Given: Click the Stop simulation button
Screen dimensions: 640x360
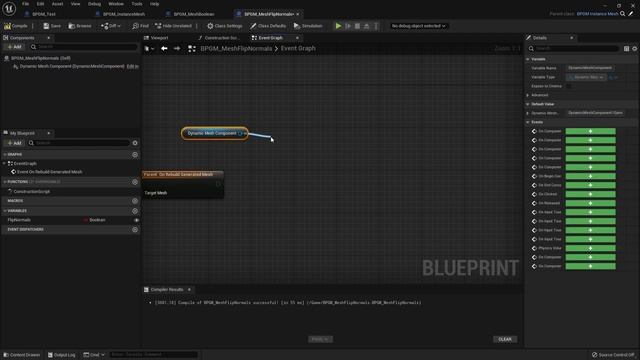Looking at the screenshot, I should (x=357, y=26).
